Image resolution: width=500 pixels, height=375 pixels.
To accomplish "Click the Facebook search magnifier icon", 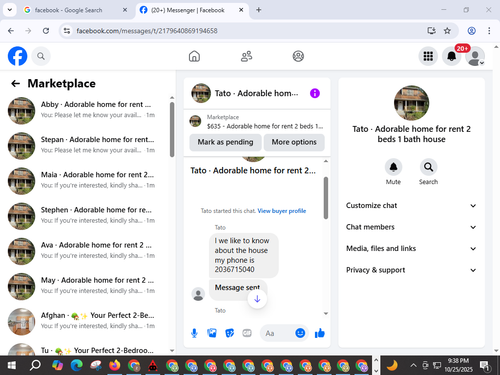I will pyautogui.click(x=41, y=56).
